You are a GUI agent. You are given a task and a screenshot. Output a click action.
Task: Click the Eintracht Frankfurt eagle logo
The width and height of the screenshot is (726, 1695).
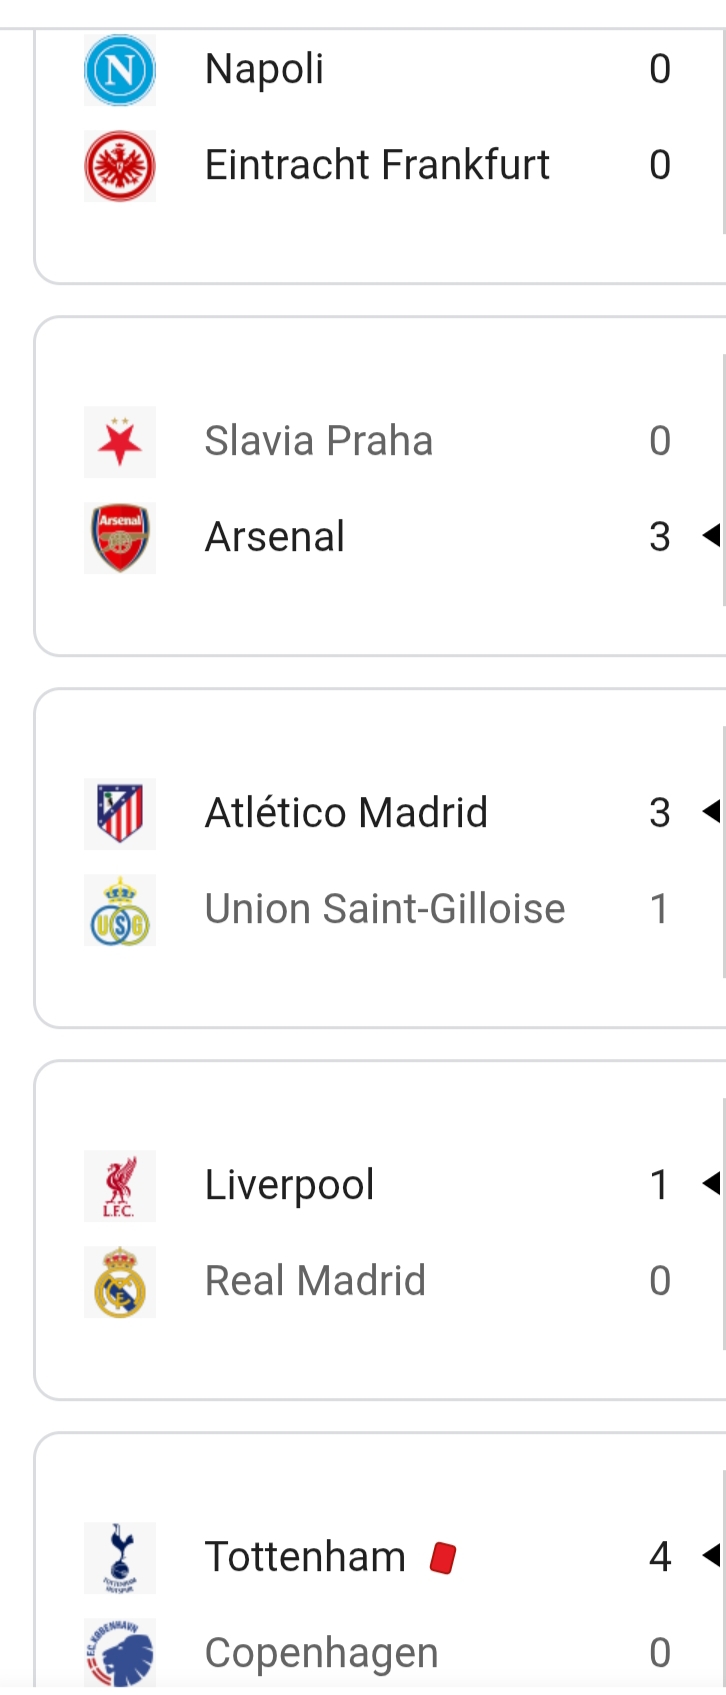(120, 166)
